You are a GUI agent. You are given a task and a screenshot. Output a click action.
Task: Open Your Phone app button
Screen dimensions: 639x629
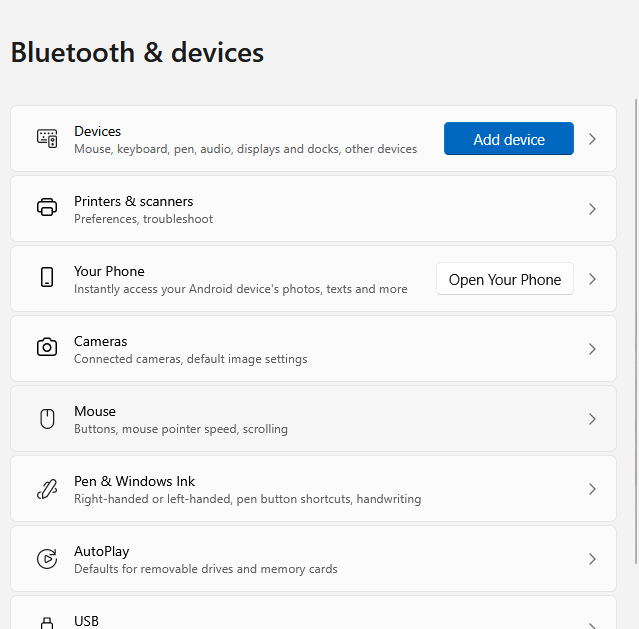tap(505, 279)
